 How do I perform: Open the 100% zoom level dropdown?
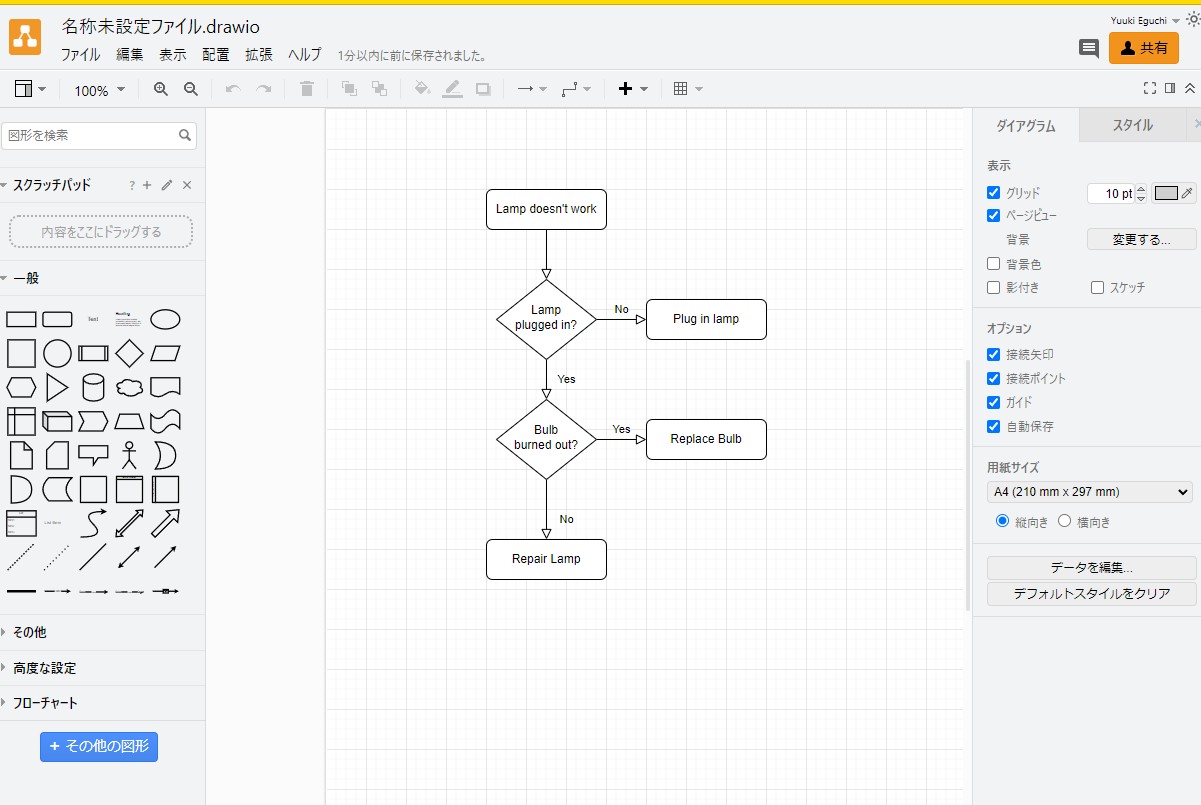tap(99, 89)
